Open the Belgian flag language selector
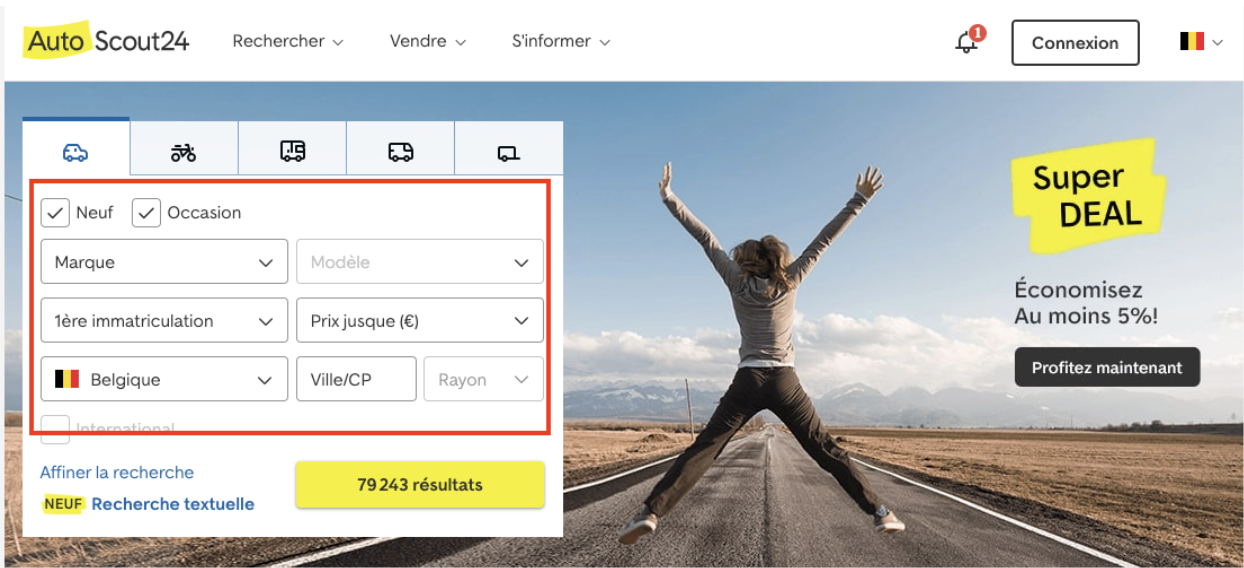This screenshot has width=1244, height=568. tap(1201, 42)
